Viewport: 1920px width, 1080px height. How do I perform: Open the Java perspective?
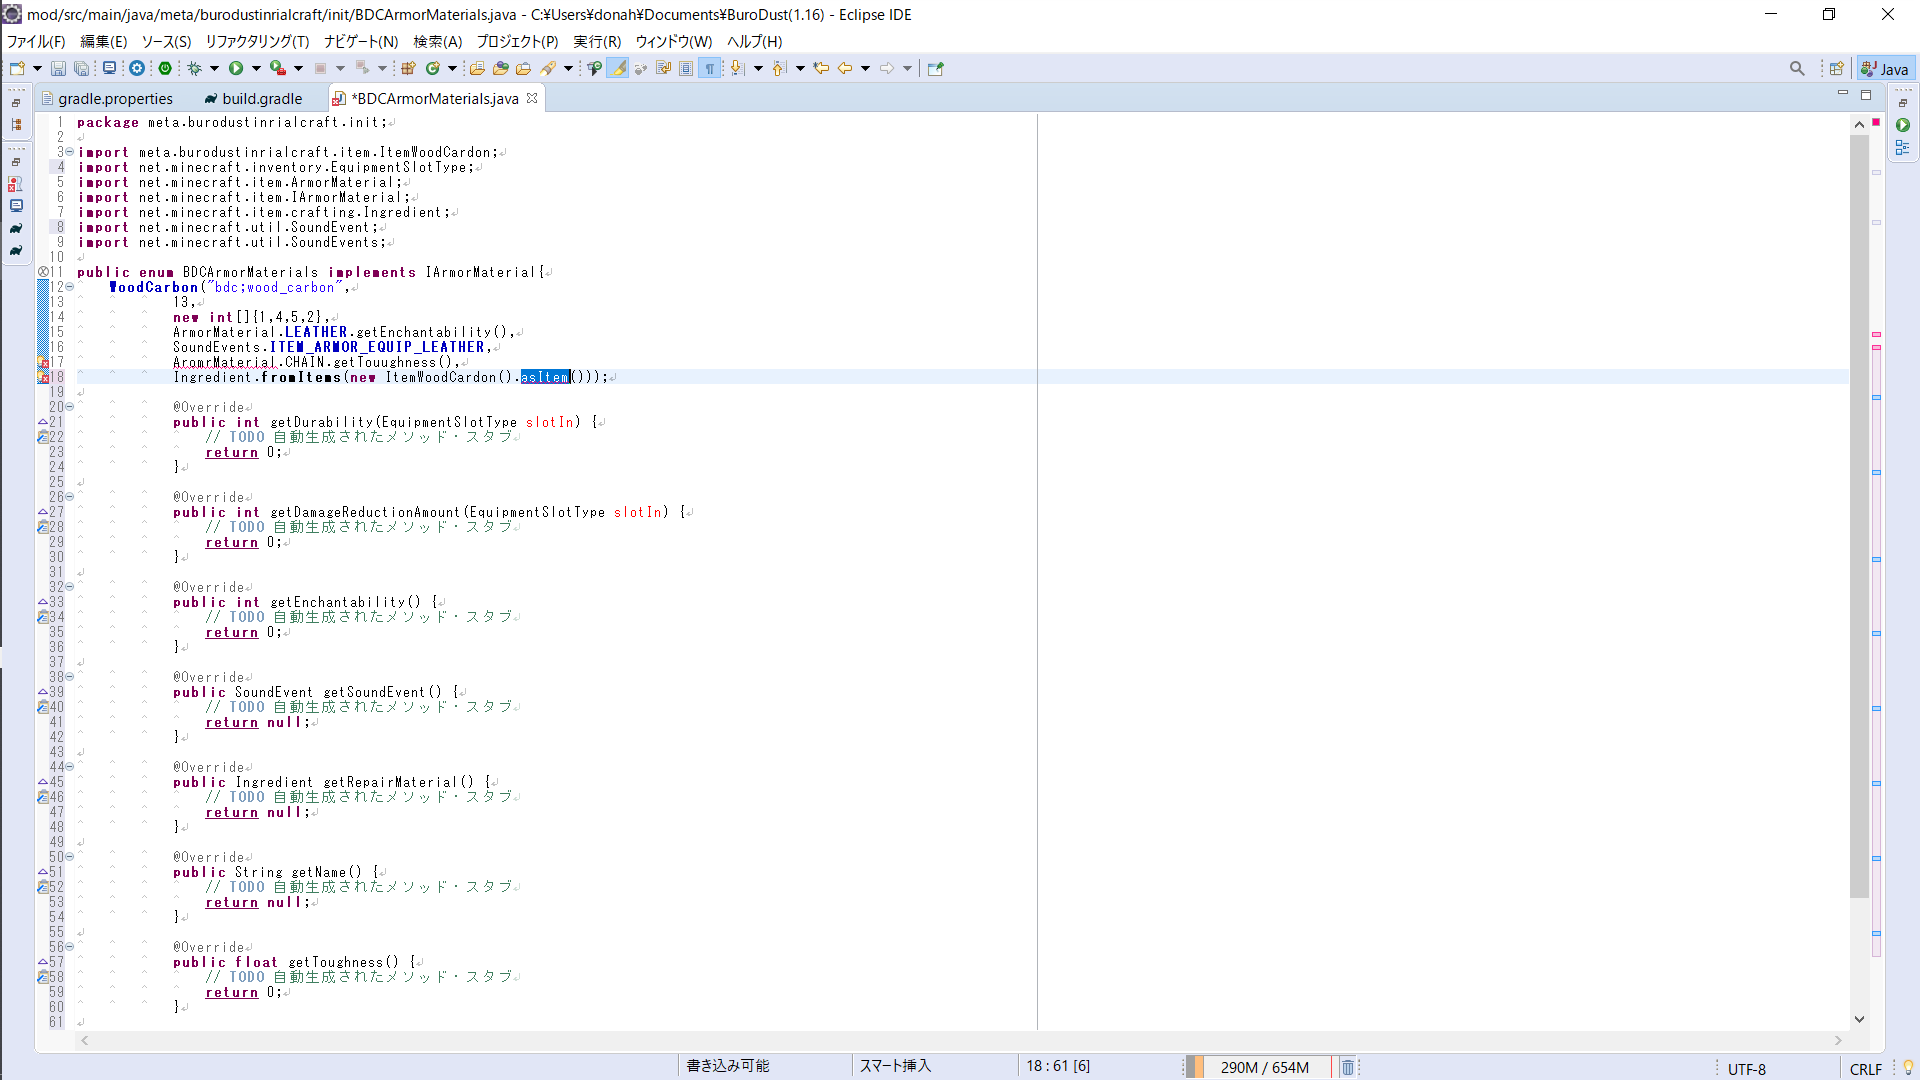(x=1885, y=69)
